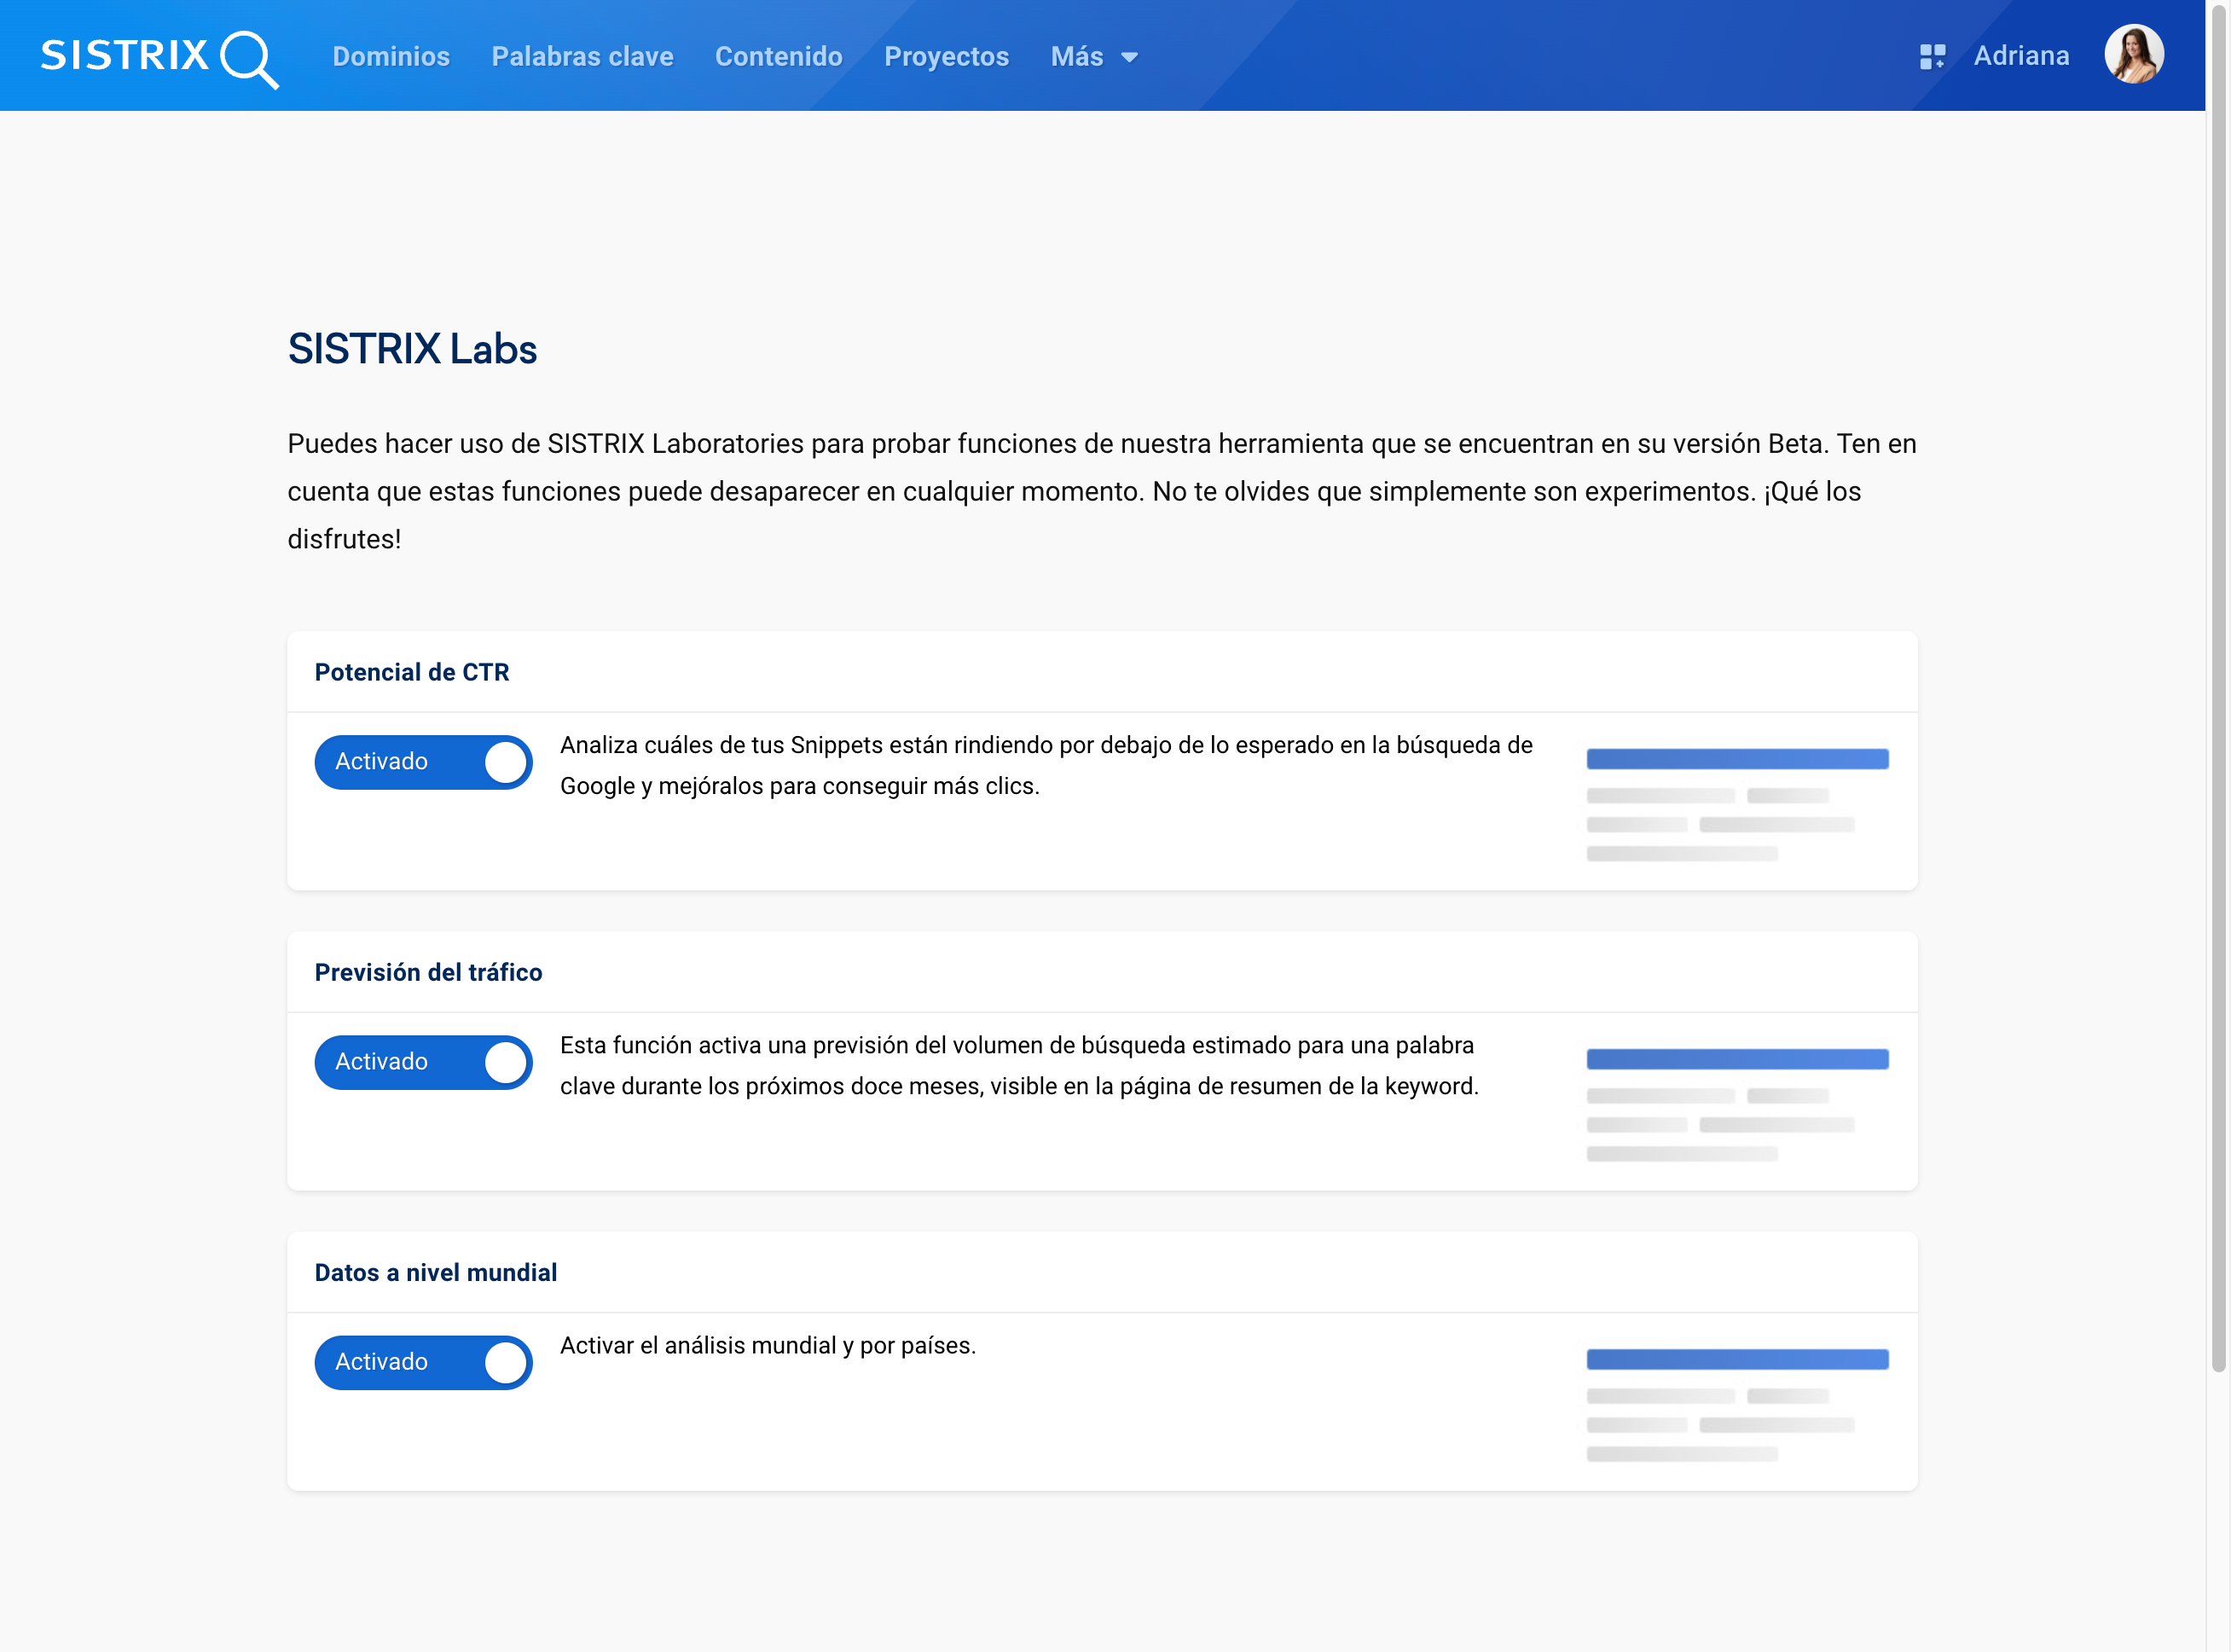The image size is (2231, 1652).
Task: Open the Contenido navigation item
Action: click(778, 57)
